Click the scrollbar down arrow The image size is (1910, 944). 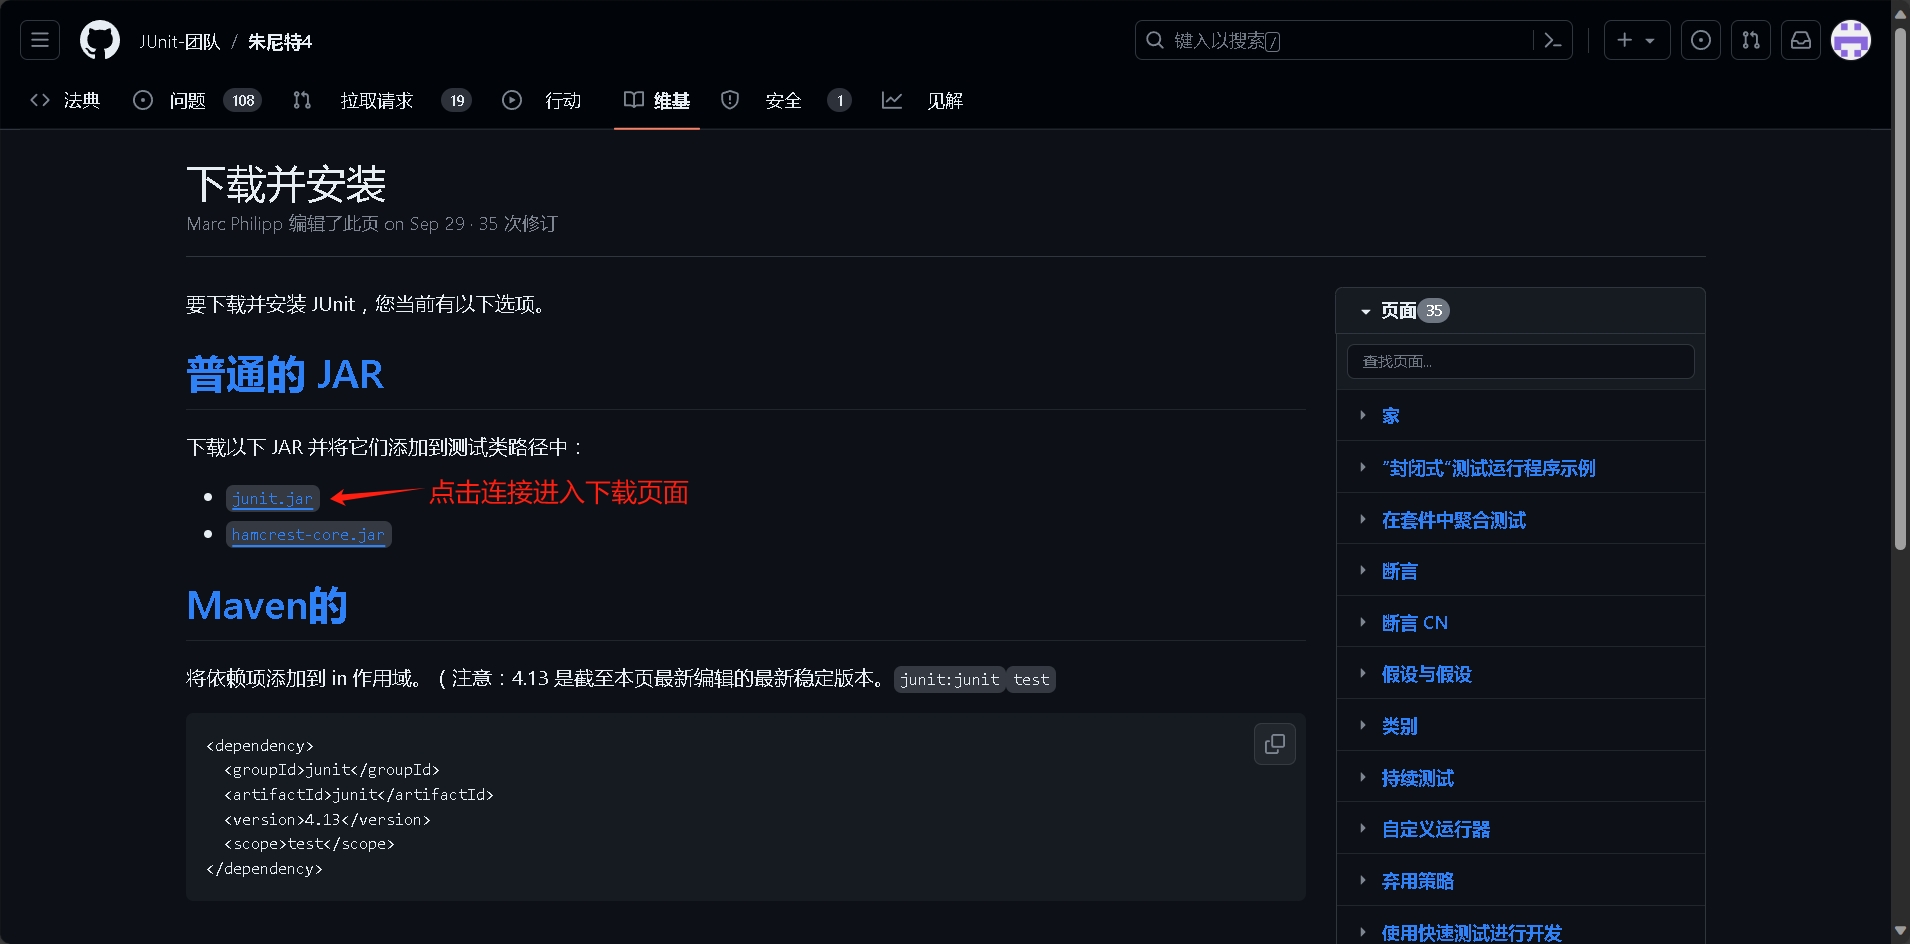[1900, 931]
